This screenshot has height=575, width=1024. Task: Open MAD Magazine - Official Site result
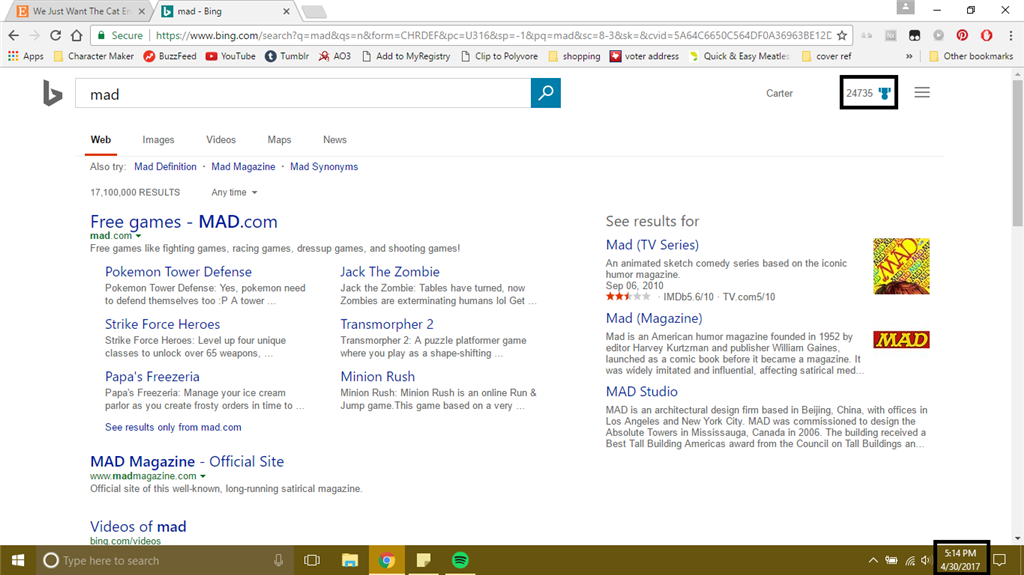(187, 461)
